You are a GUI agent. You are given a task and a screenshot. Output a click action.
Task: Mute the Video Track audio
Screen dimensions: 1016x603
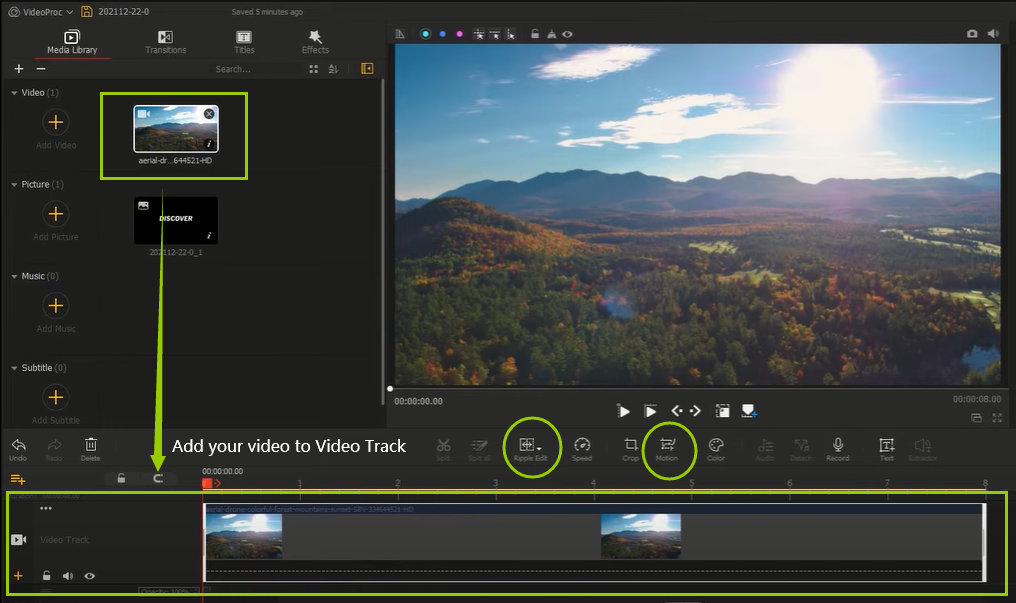(68, 576)
